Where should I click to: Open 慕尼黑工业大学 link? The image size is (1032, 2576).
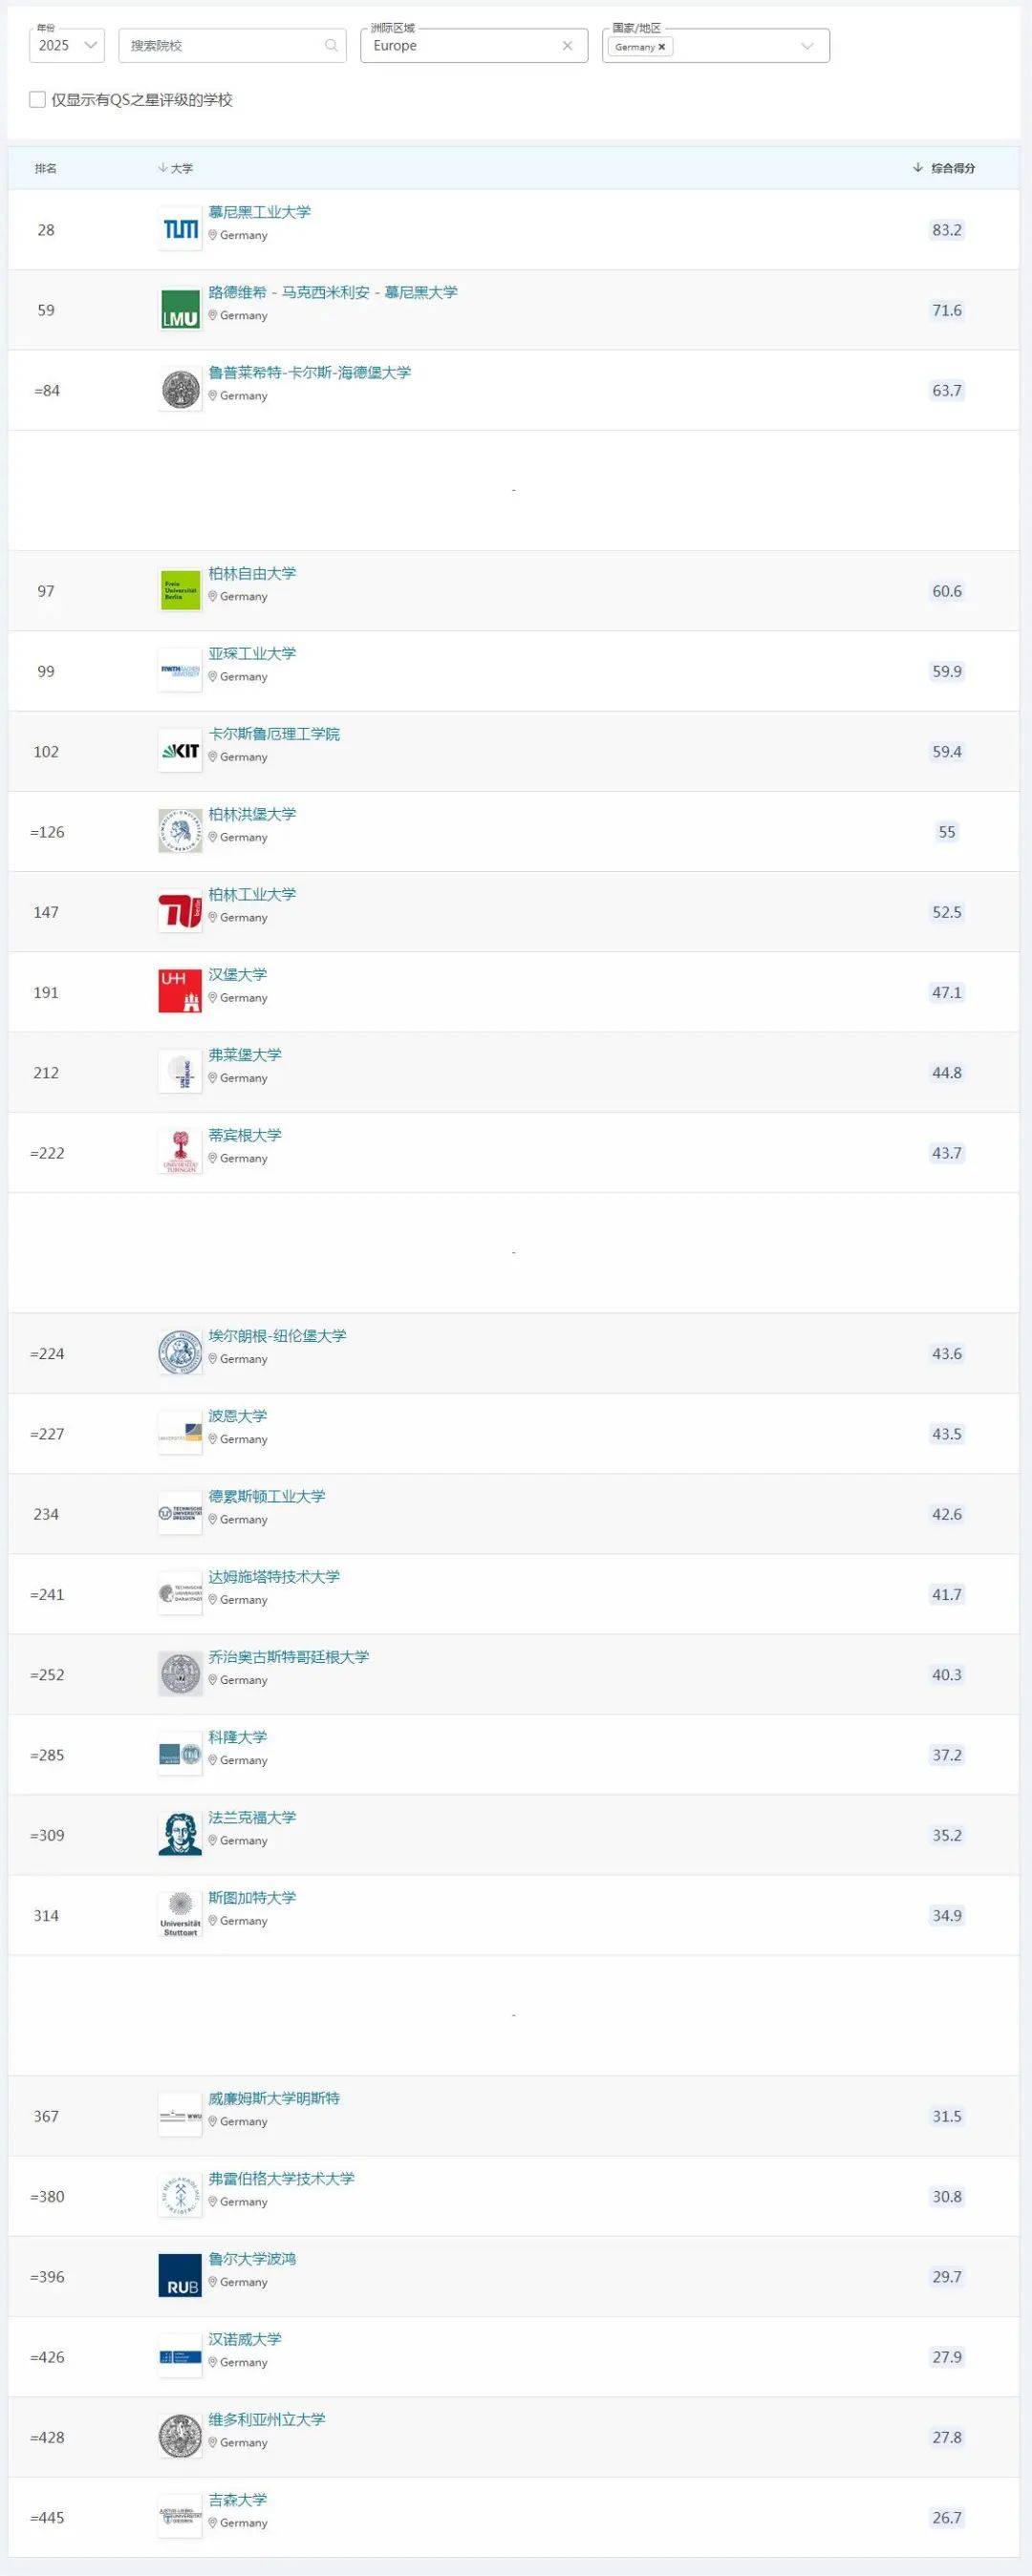pos(259,212)
